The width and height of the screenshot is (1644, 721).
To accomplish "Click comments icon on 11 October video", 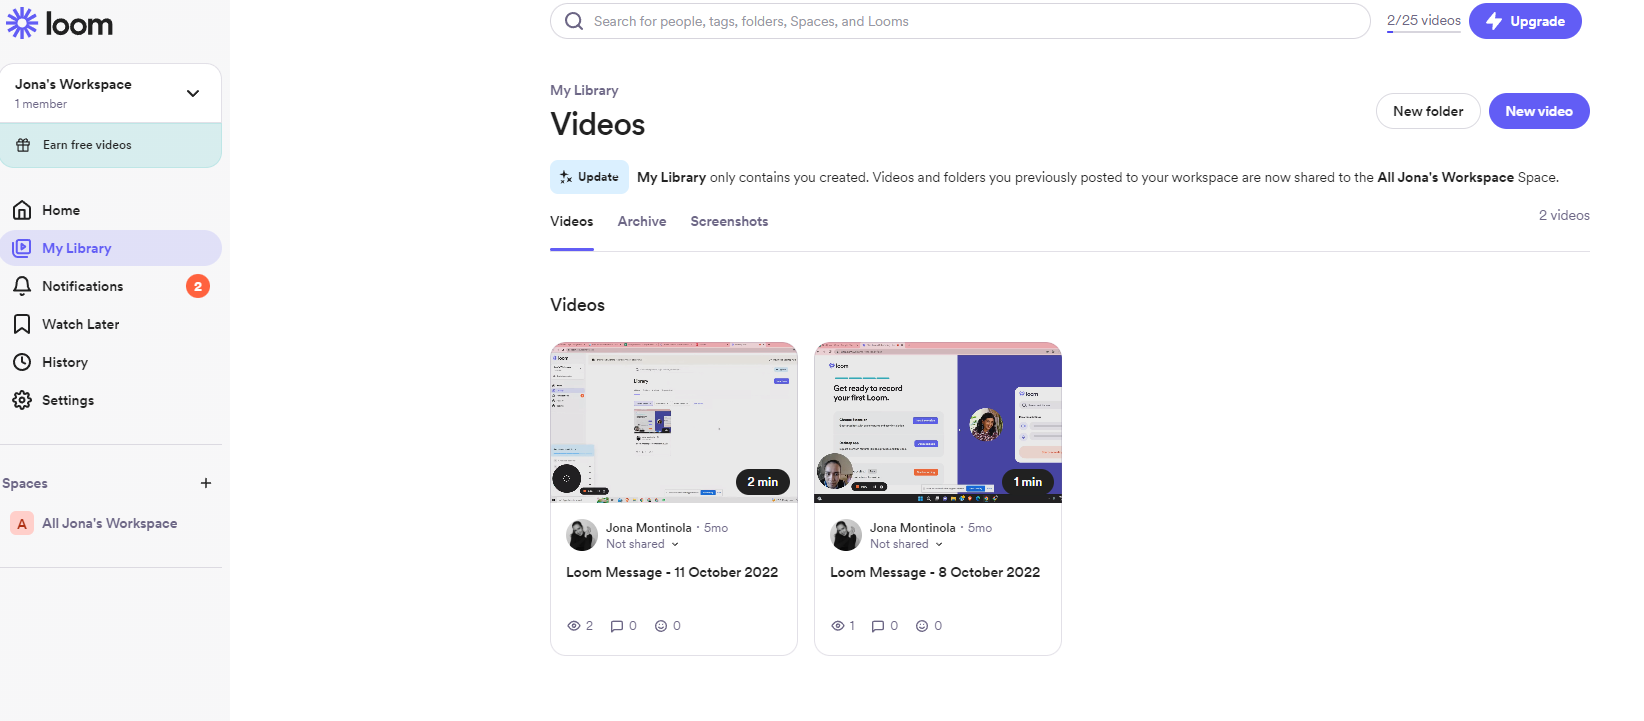I will click(x=617, y=626).
